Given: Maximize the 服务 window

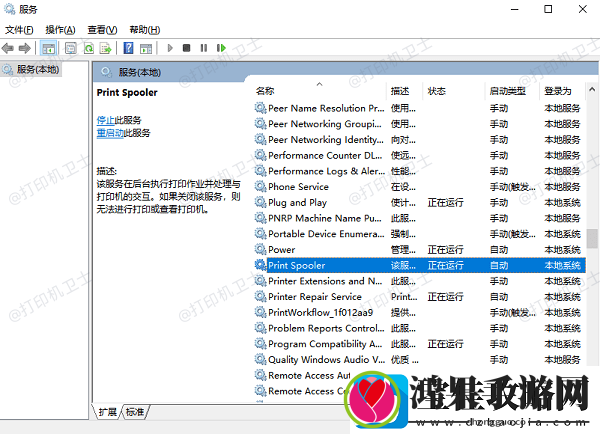Looking at the screenshot, I should click(x=548, y=9).
